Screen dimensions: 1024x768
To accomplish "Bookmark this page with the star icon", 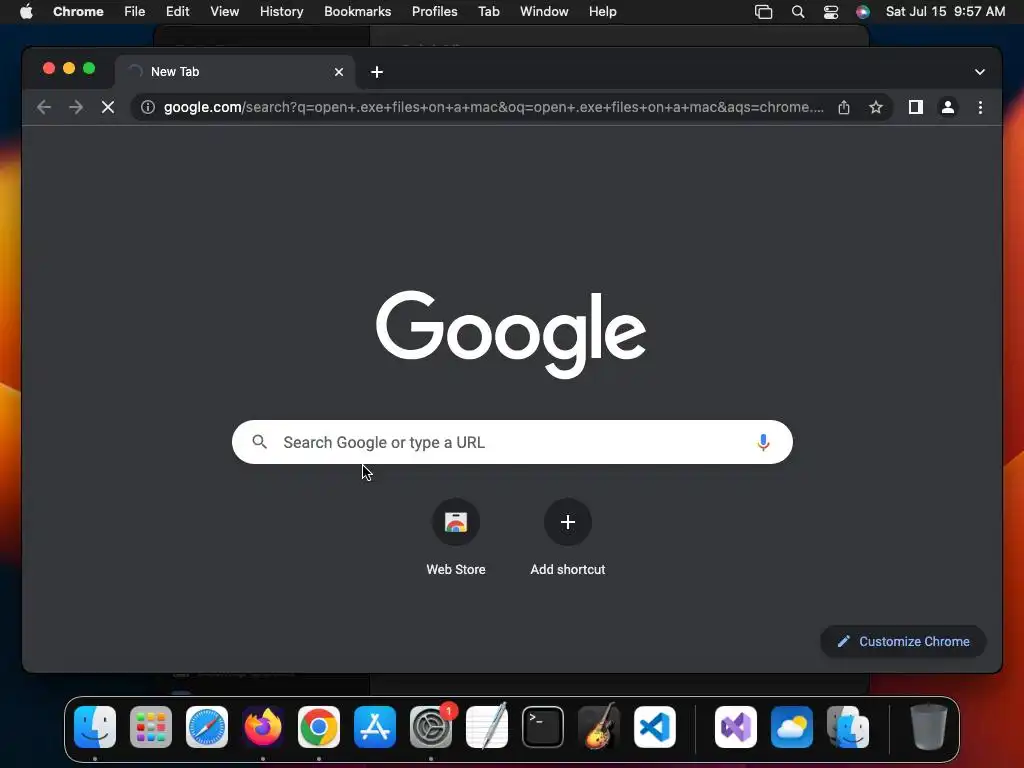I will pos(876,107).
